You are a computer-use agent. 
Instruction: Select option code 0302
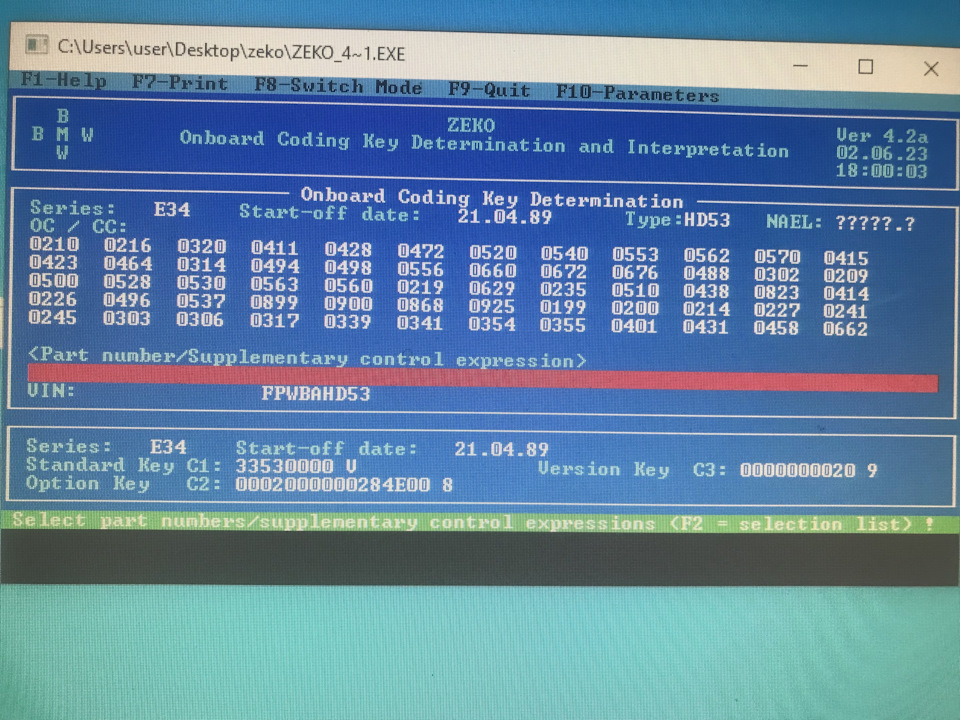[776, 275]
